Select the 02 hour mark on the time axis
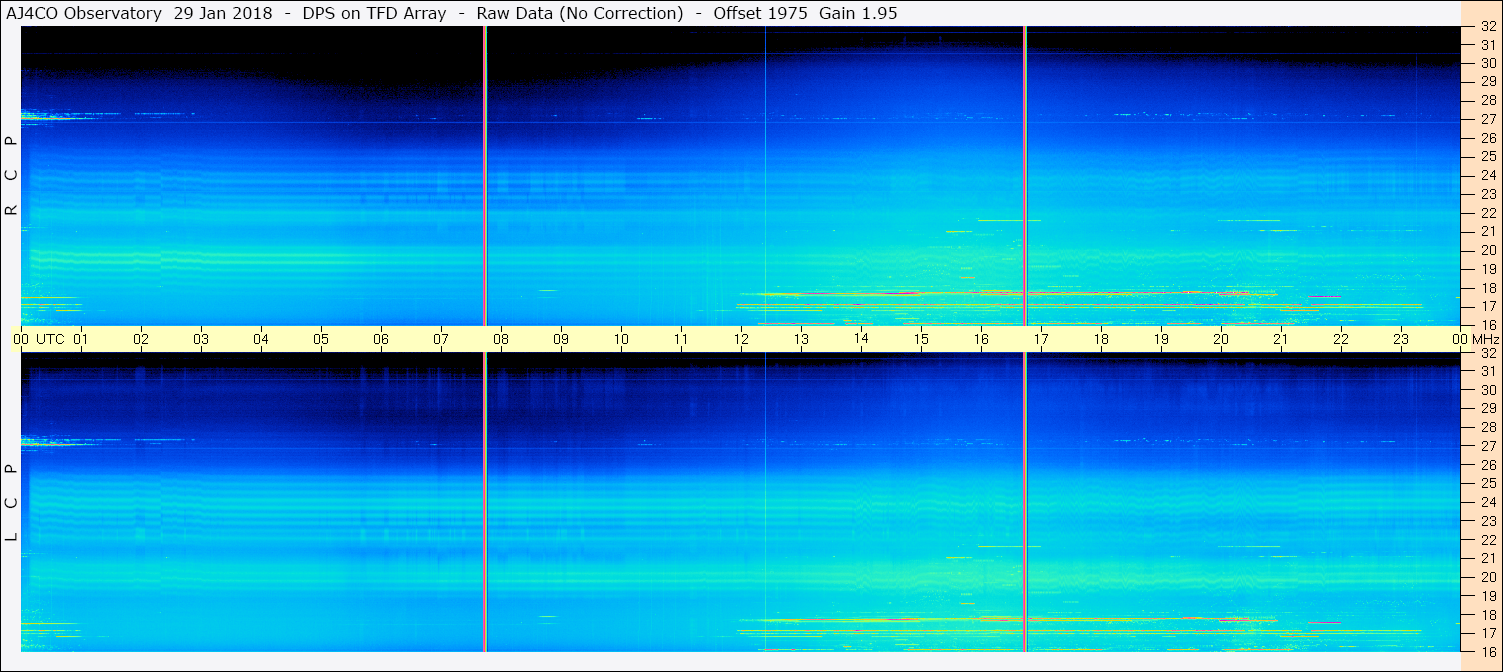Screen dimensions: 1503x672 [141, 339]
